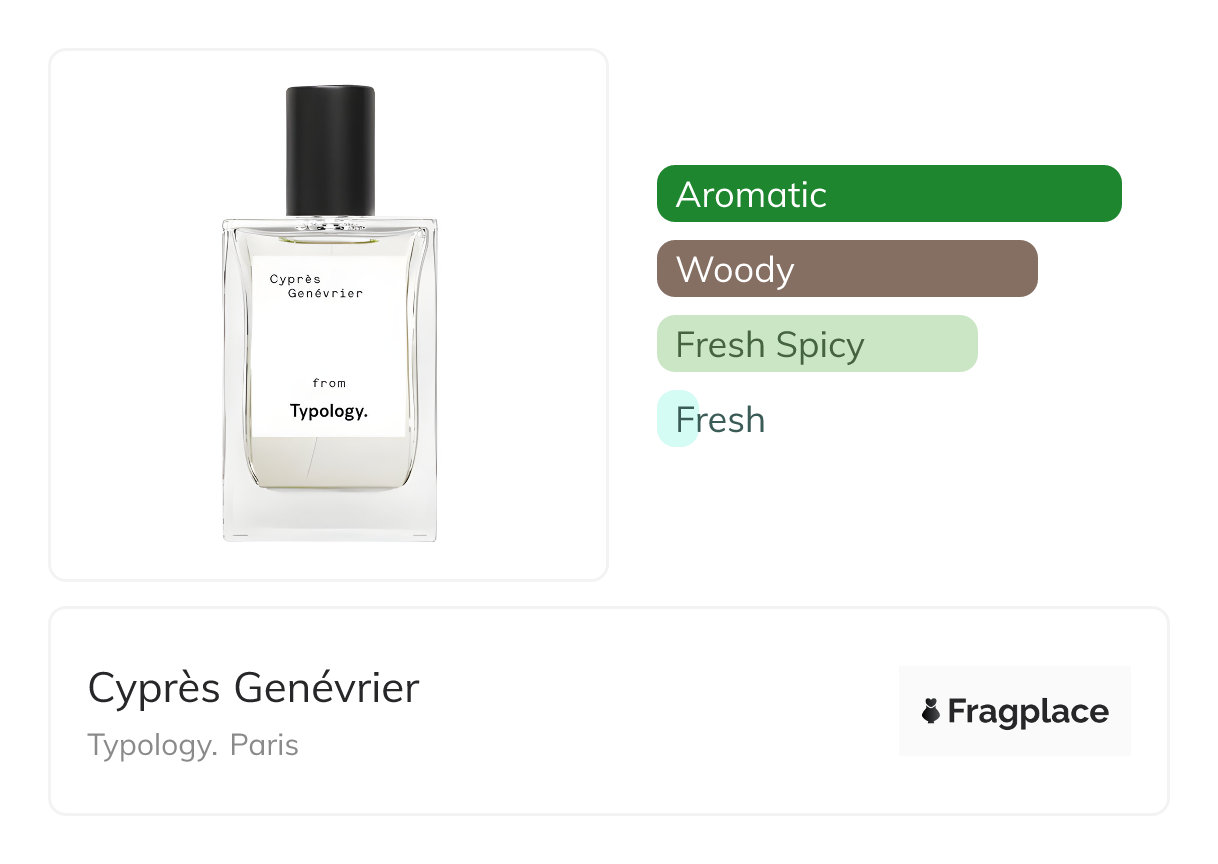Select the light teal Fresh accord bar
1218x864 pixels.
point(677,419)
